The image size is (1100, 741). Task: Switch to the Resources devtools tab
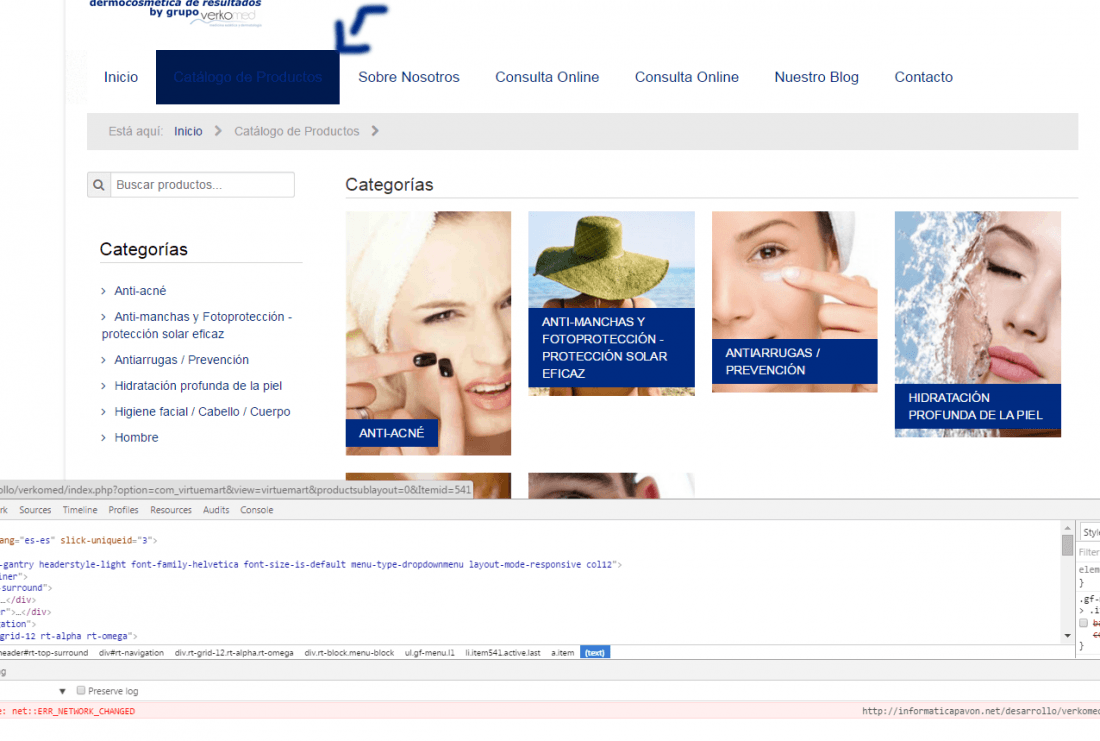(170, 510)
